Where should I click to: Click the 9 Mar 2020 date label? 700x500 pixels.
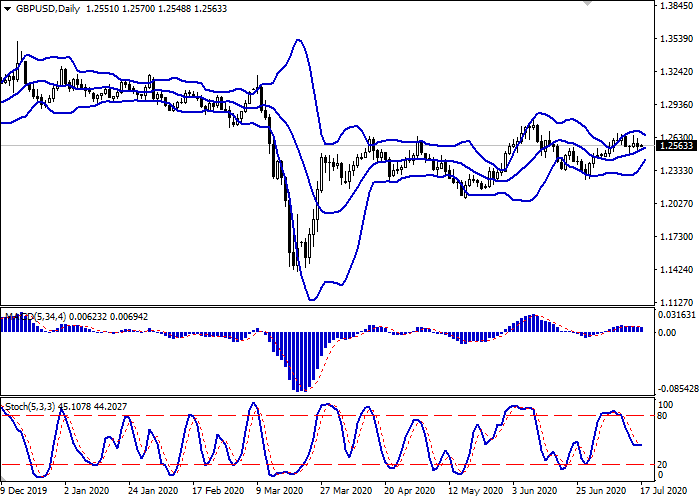point(279,491)
